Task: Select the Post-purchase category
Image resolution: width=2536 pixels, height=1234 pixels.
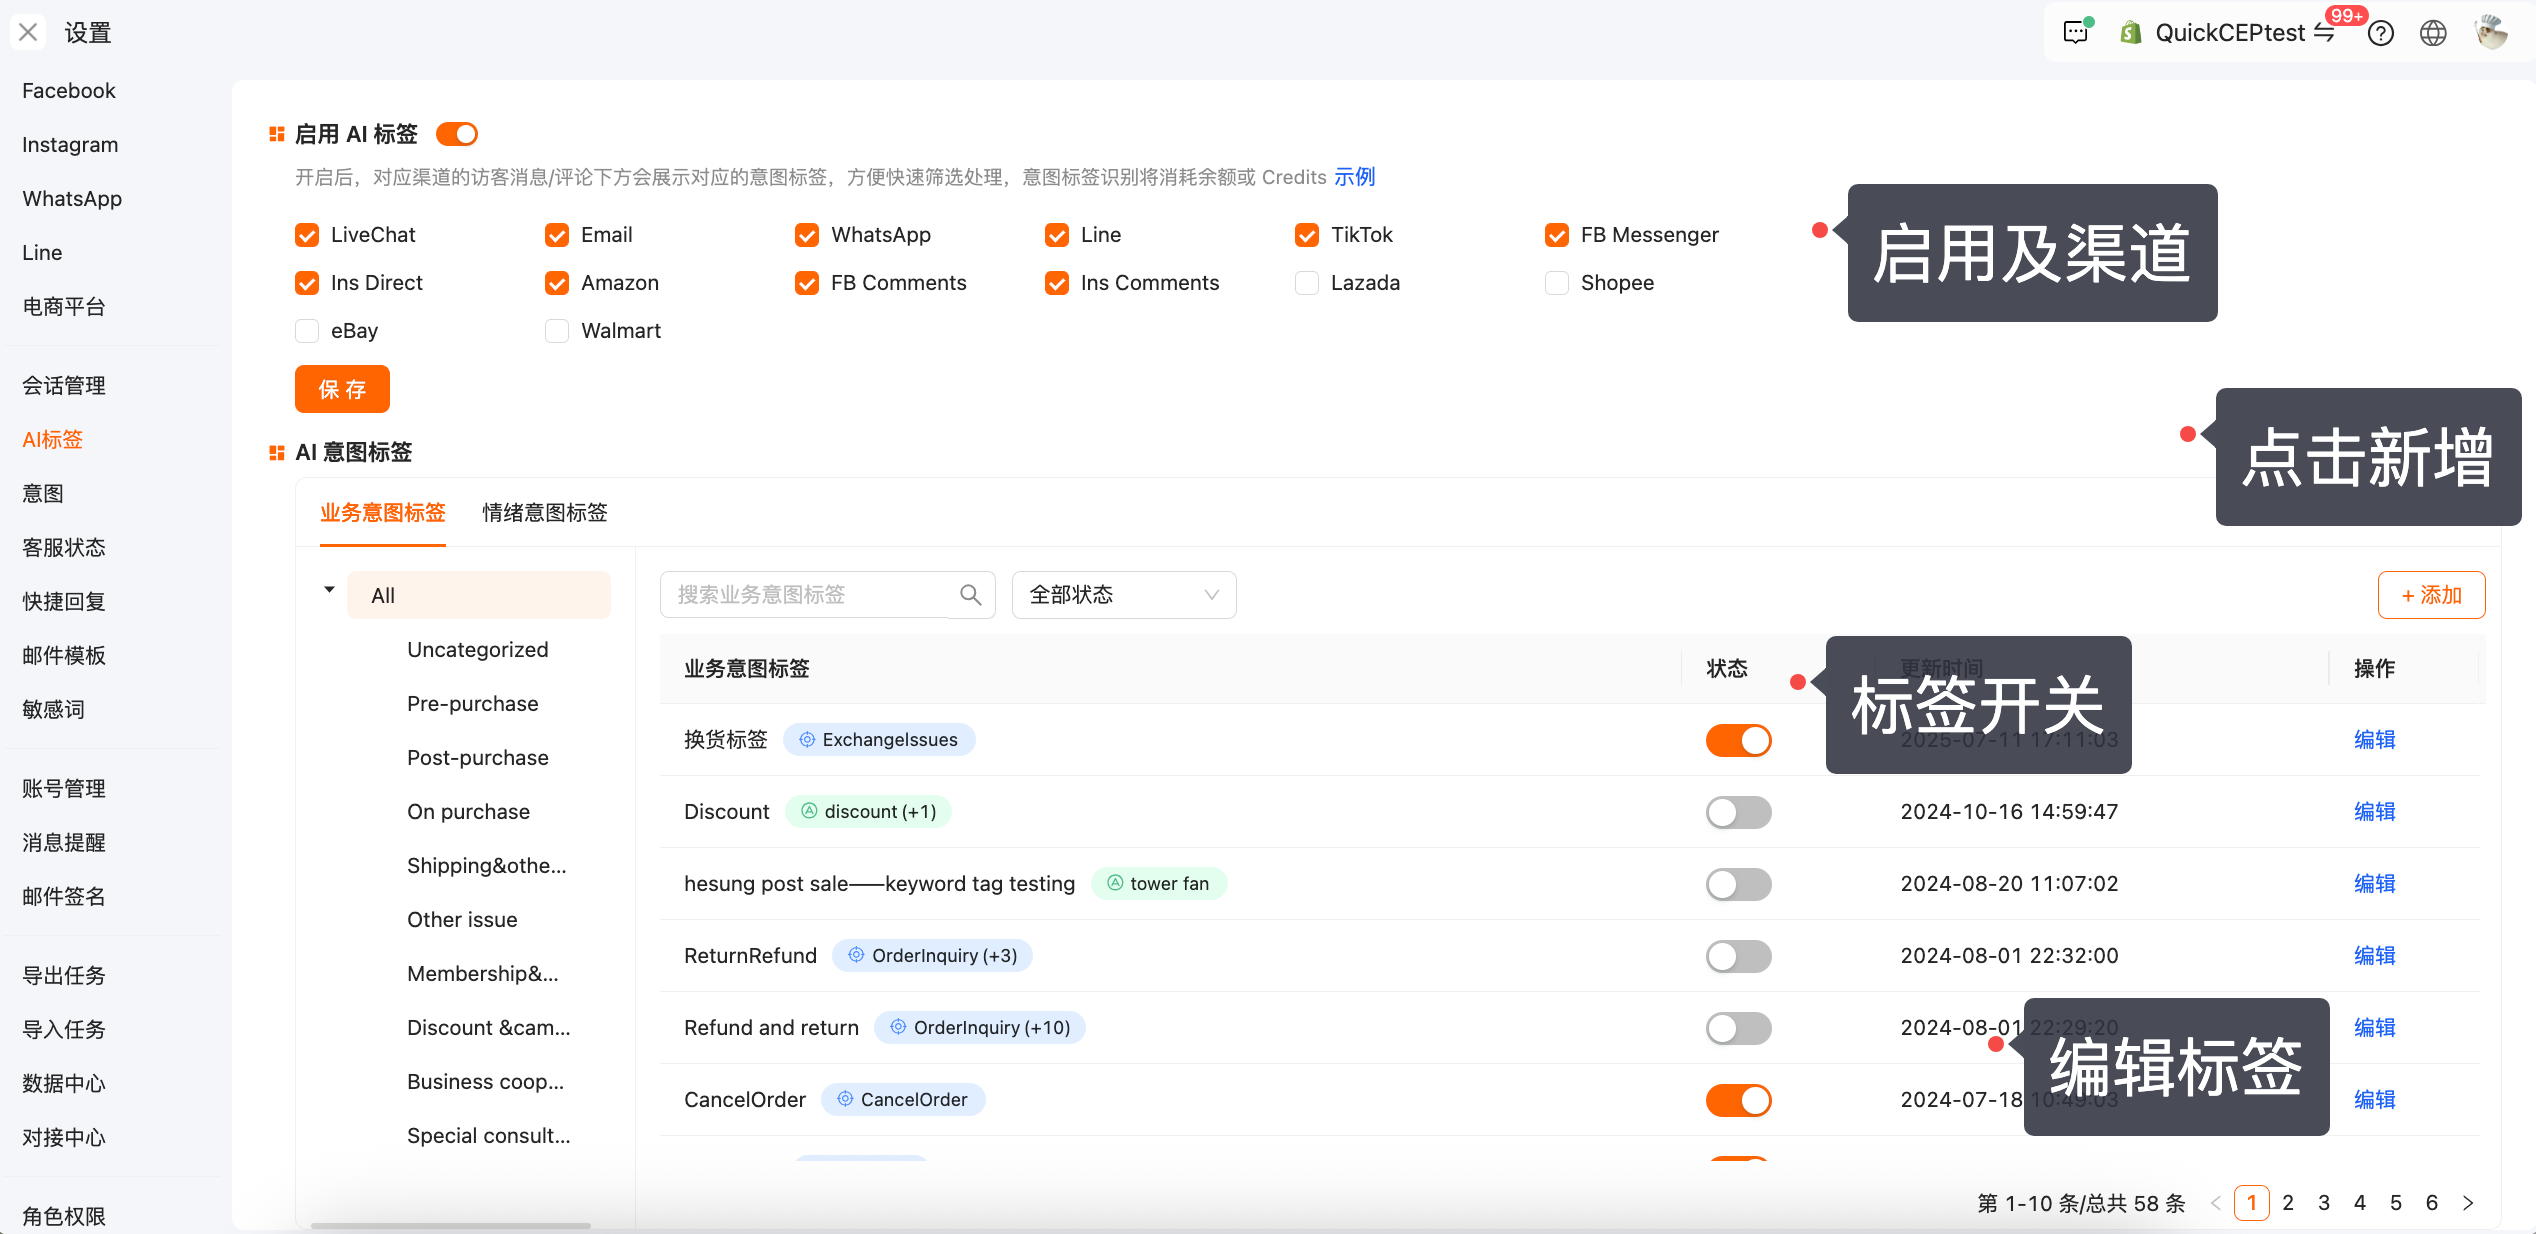Action: 478,758
